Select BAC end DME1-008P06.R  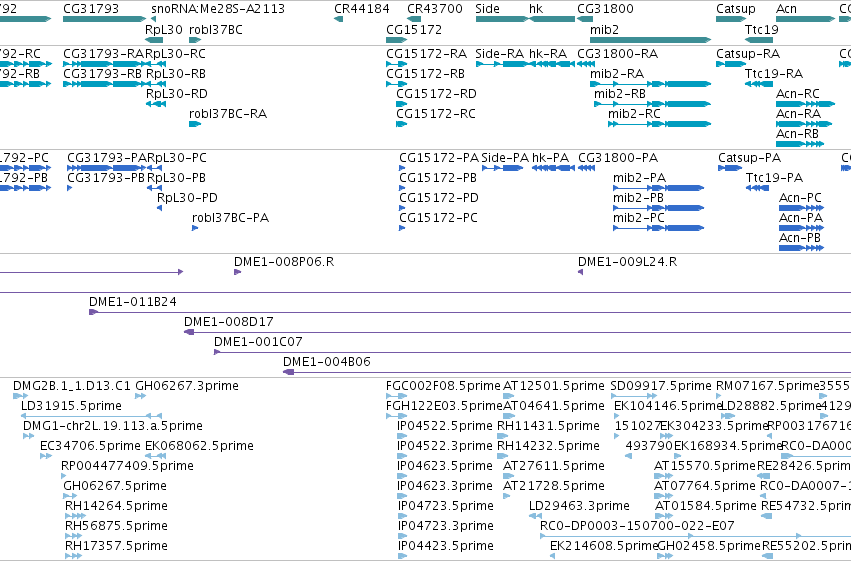(284, 262)
